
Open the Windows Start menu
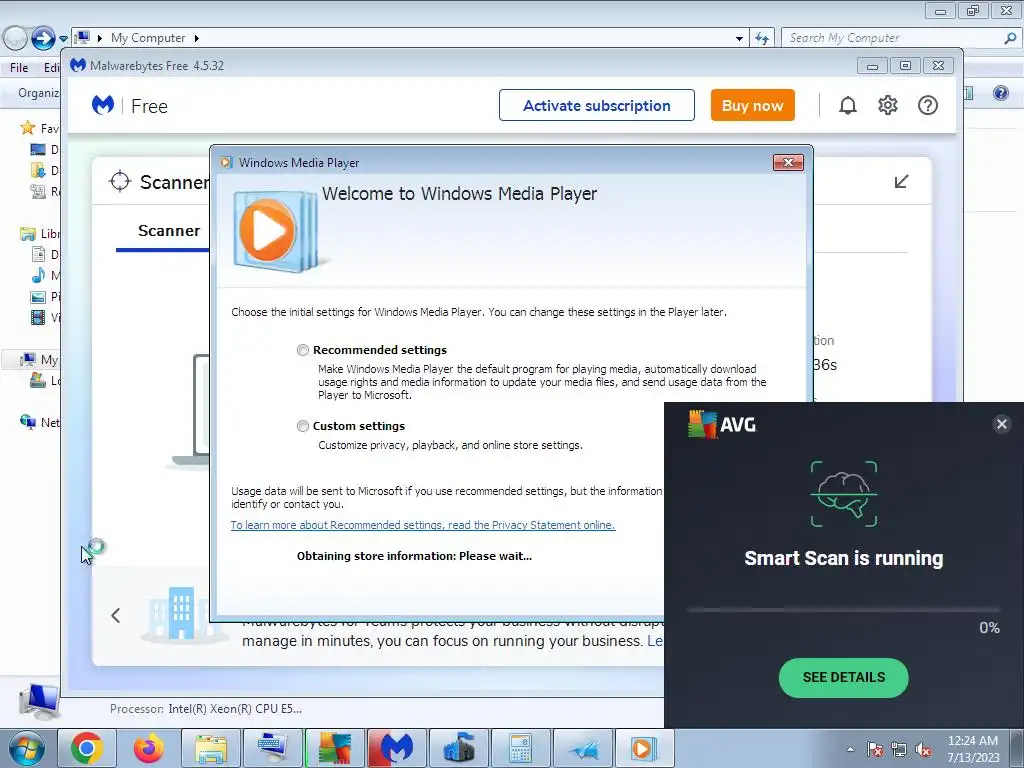pyautogui.click(x=27, y=748)
